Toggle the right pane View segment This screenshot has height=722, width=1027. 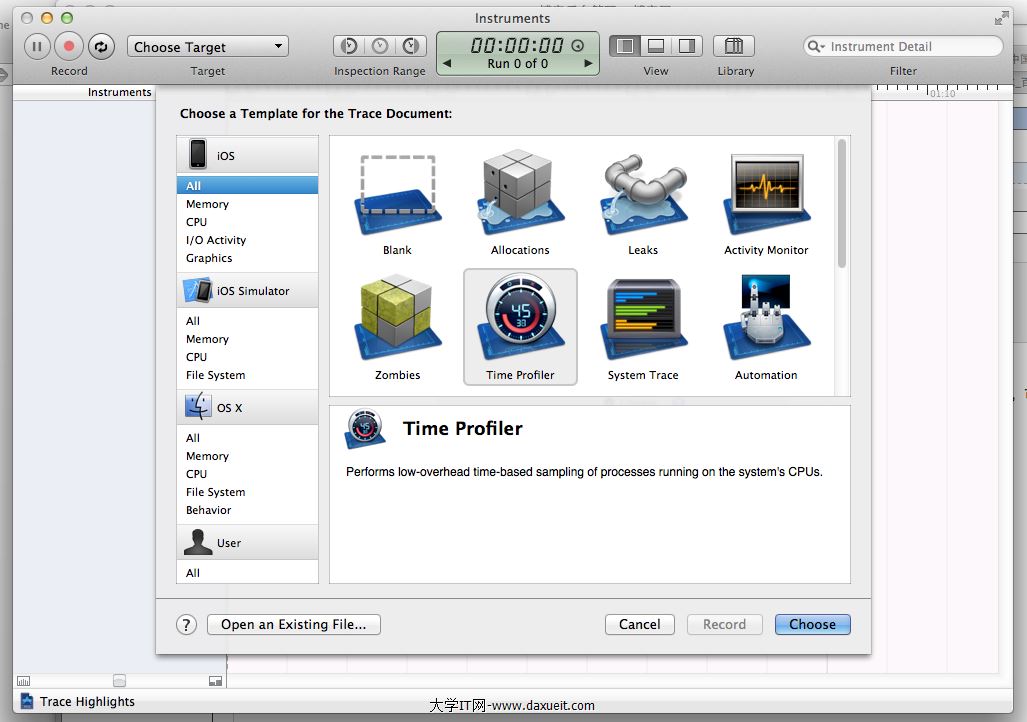coord(687,46)
